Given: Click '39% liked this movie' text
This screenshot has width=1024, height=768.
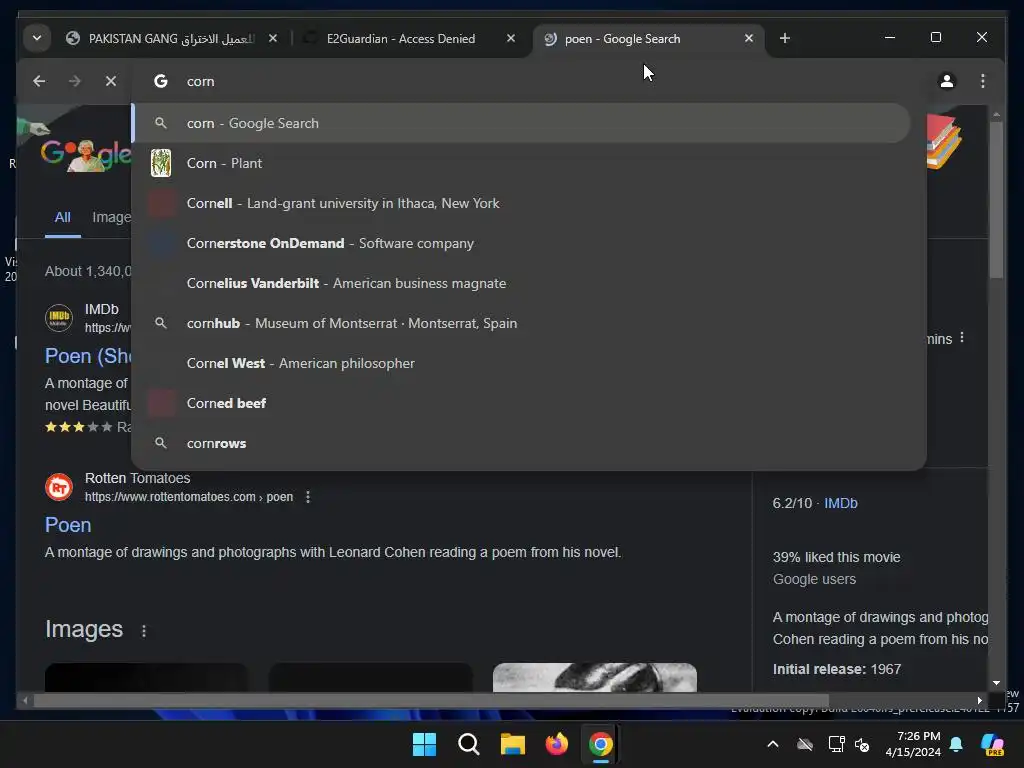Looking at the screenshot, I should [x=836, y=557].
